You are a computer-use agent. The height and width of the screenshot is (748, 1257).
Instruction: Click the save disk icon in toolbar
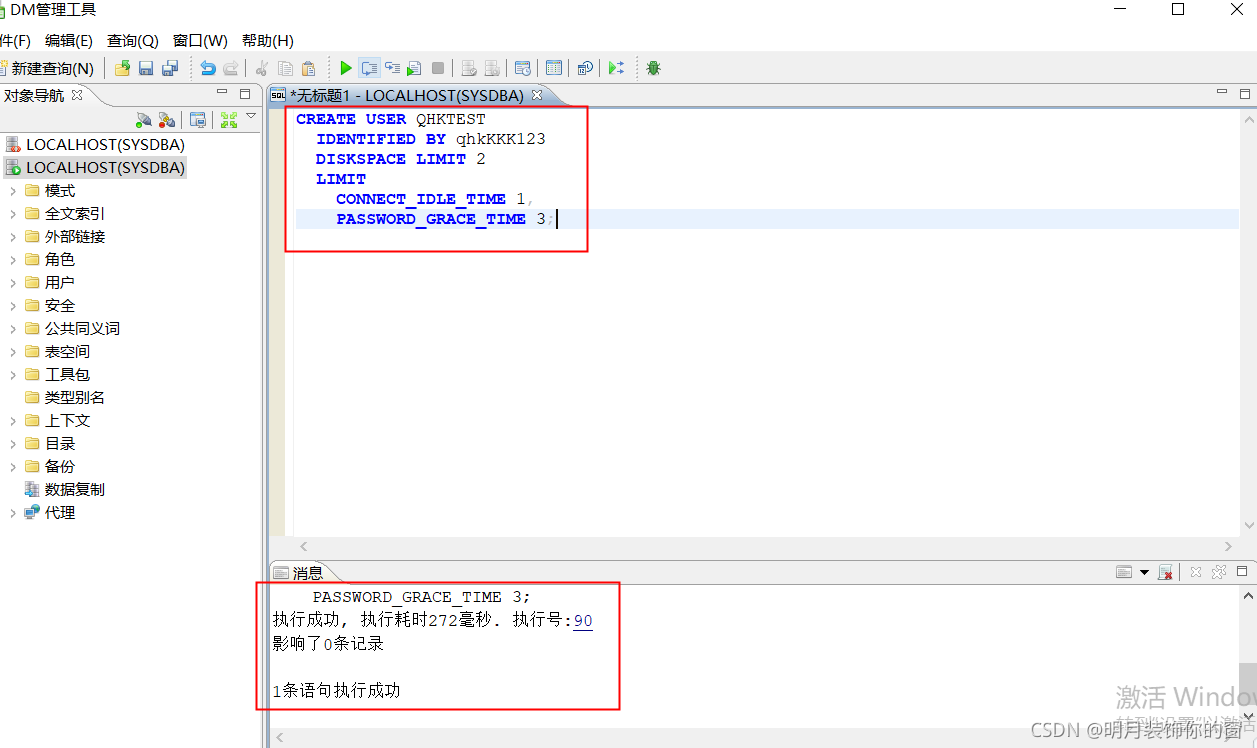click(146, 68)
